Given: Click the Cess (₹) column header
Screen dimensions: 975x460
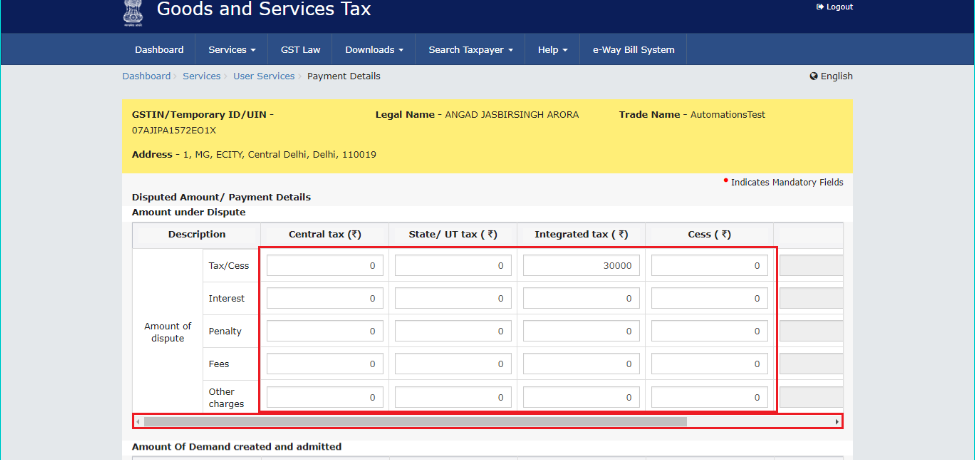Looking at the screenshot, I should (709, 235).
